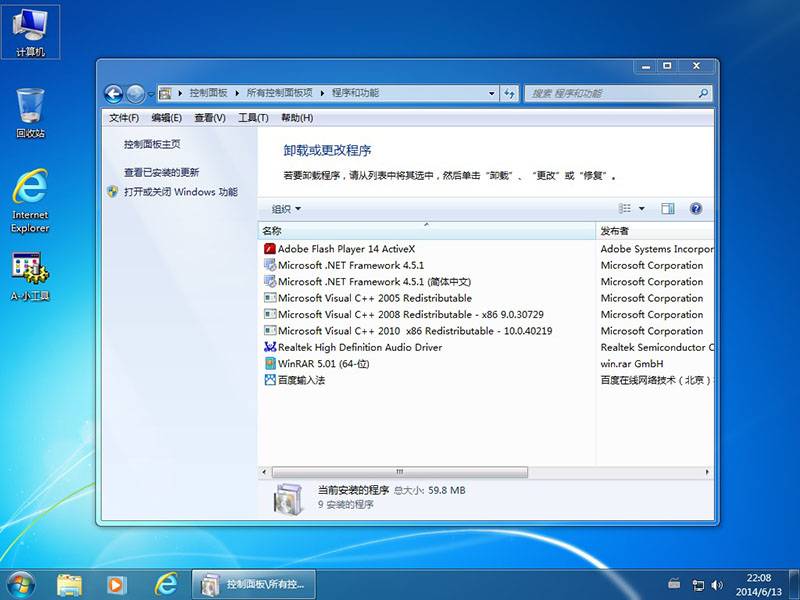Click the Realtek Audio Driver icon
Image resolution: width=800 pixels, height=600 pixels.
click(x=270, y=347)
